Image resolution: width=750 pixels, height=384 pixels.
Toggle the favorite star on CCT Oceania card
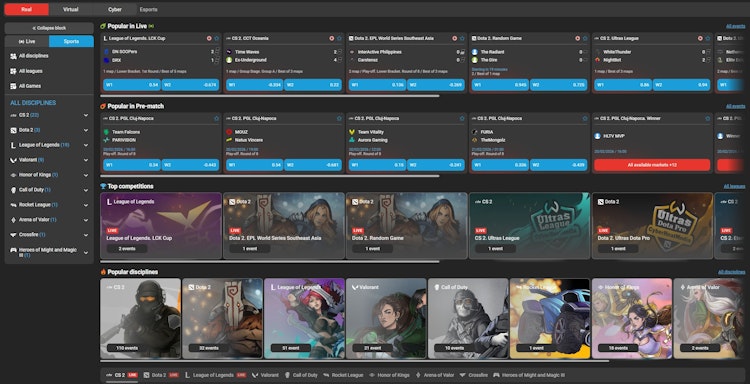339,38
